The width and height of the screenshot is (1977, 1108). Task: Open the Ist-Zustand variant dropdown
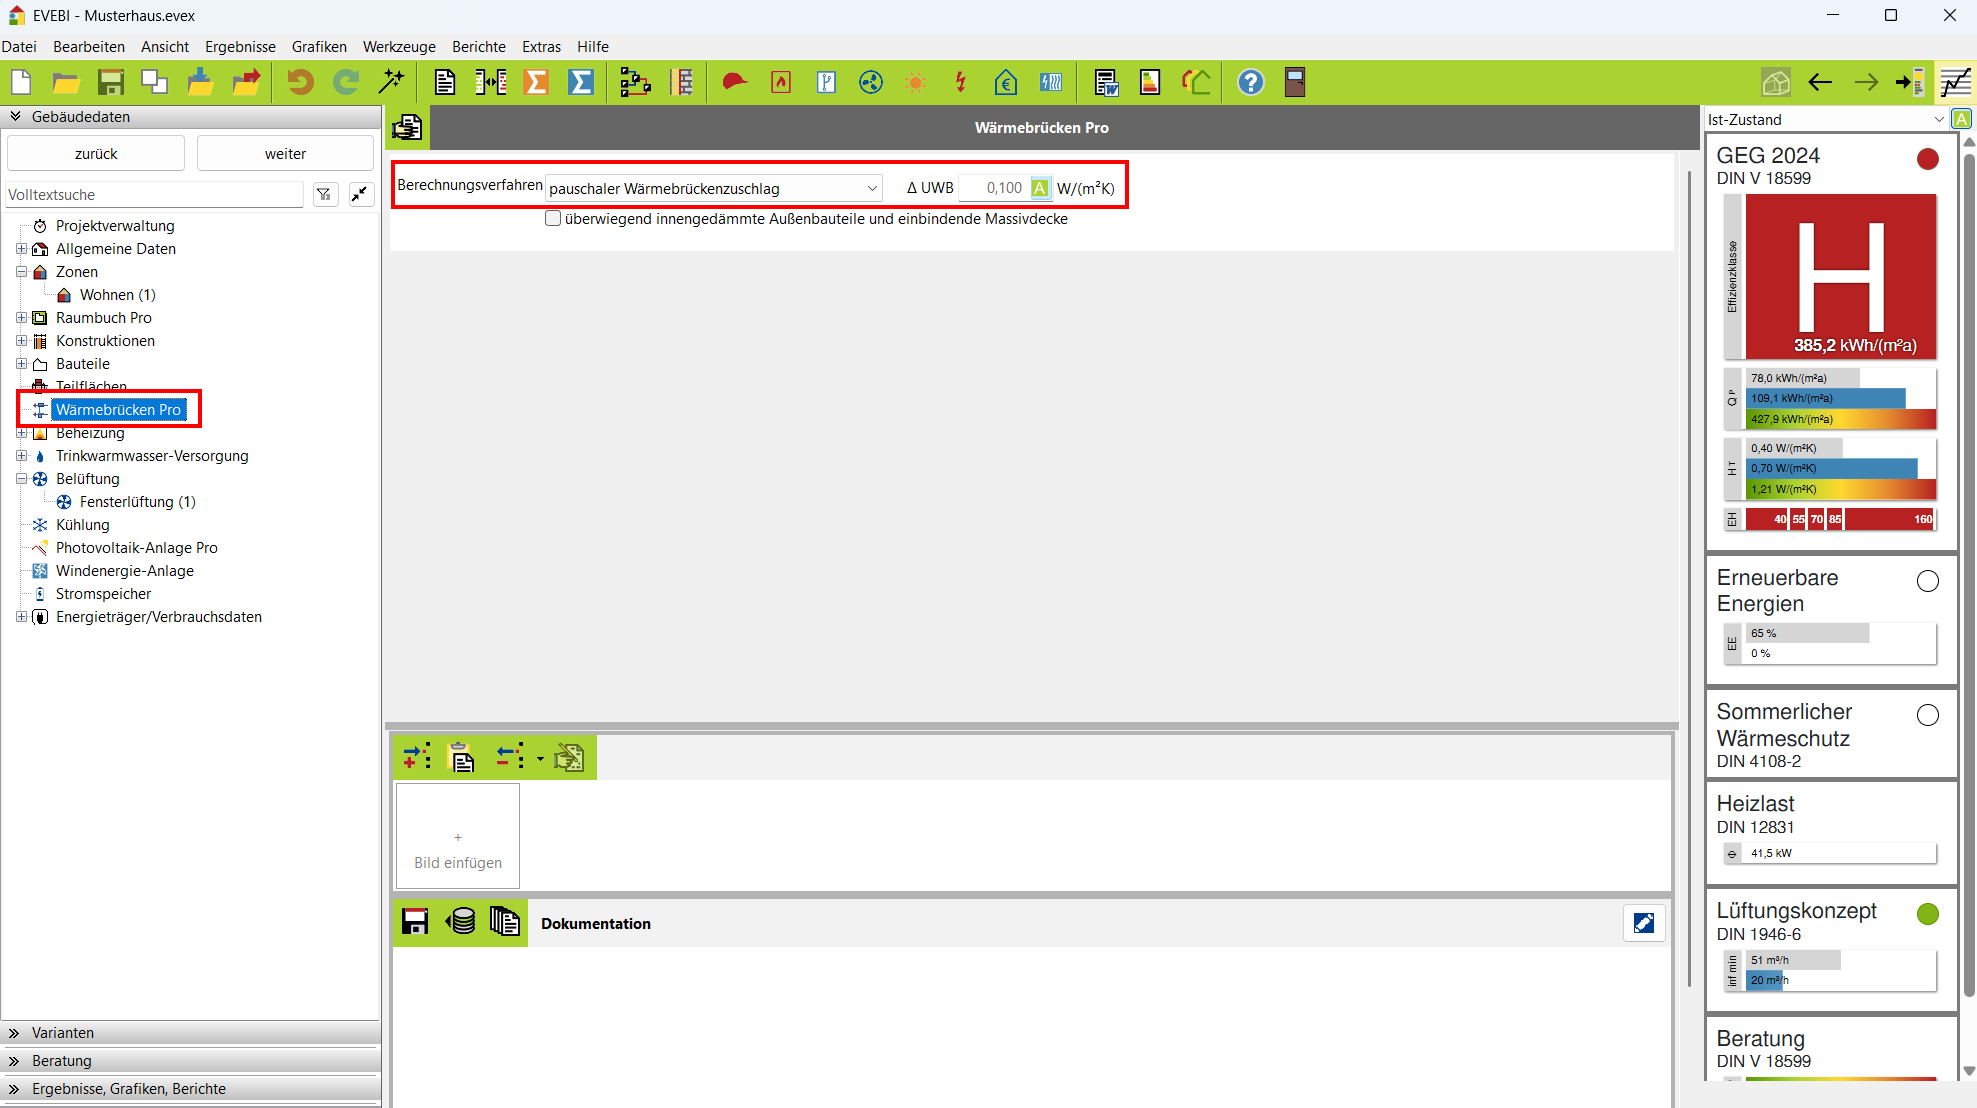pyautogui.click(x=1825, y=119)
